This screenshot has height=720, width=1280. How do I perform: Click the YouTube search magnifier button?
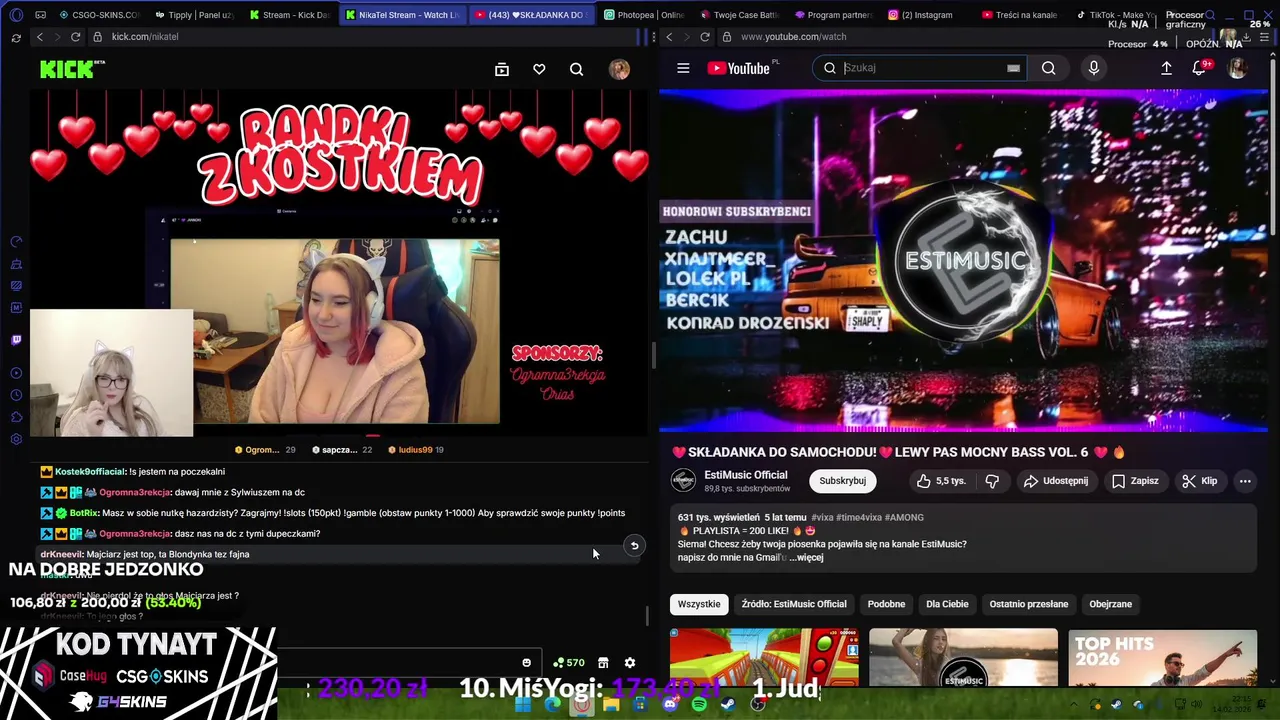pyautogui.click(x=1048, y=68)
